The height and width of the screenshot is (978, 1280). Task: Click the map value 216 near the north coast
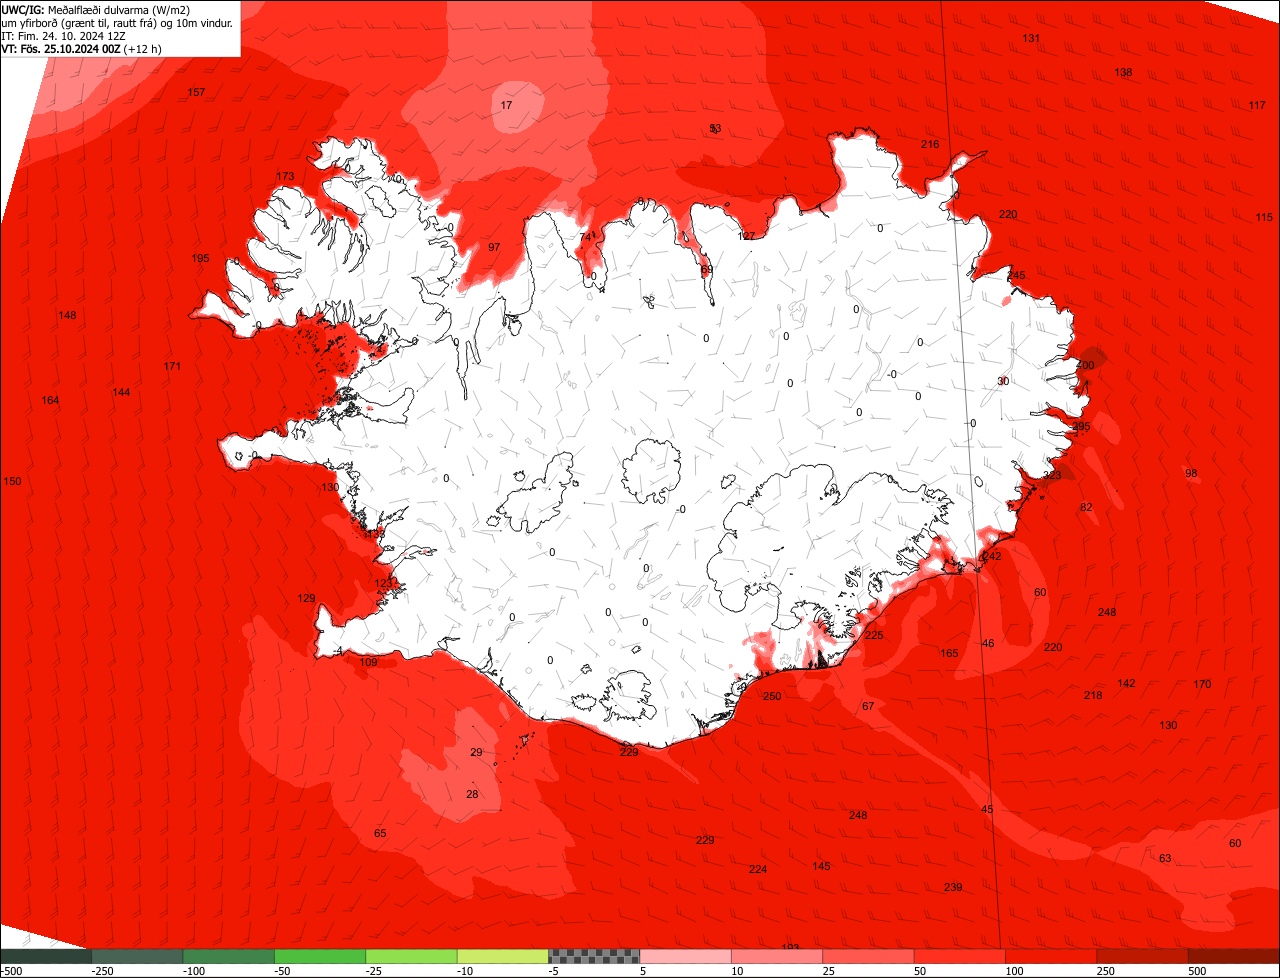(930, 144)
